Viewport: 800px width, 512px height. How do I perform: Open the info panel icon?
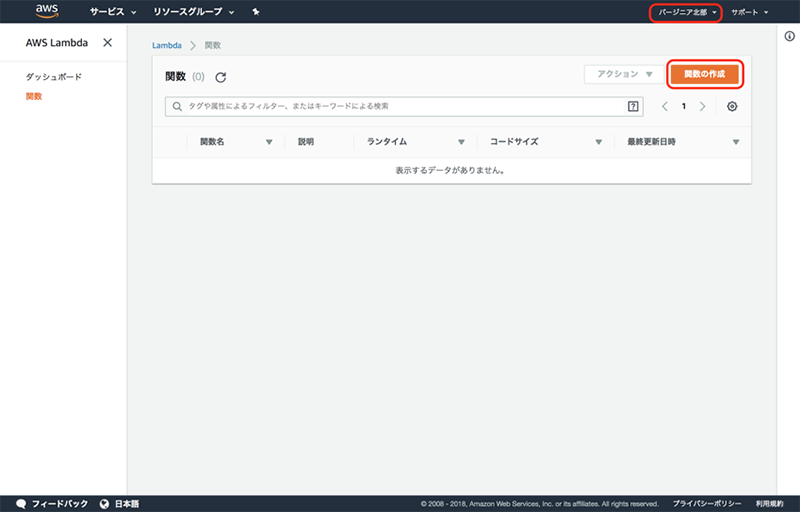789,36
